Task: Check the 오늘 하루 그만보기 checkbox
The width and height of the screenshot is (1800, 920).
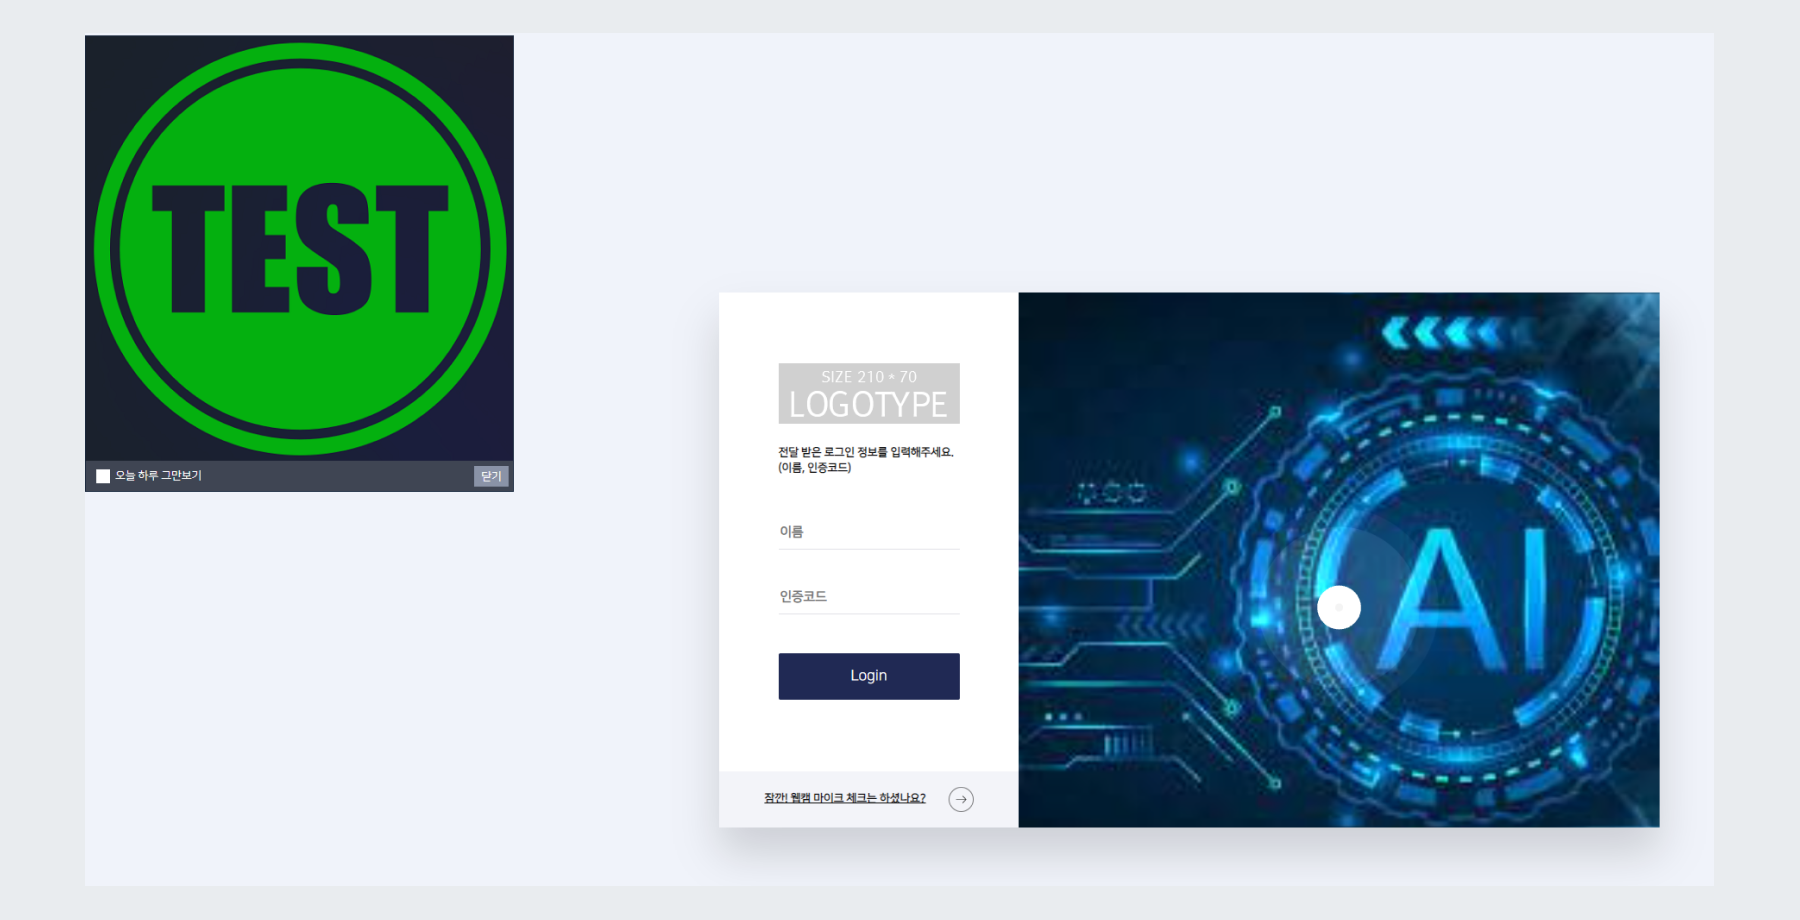Action: tap(103, 476)
